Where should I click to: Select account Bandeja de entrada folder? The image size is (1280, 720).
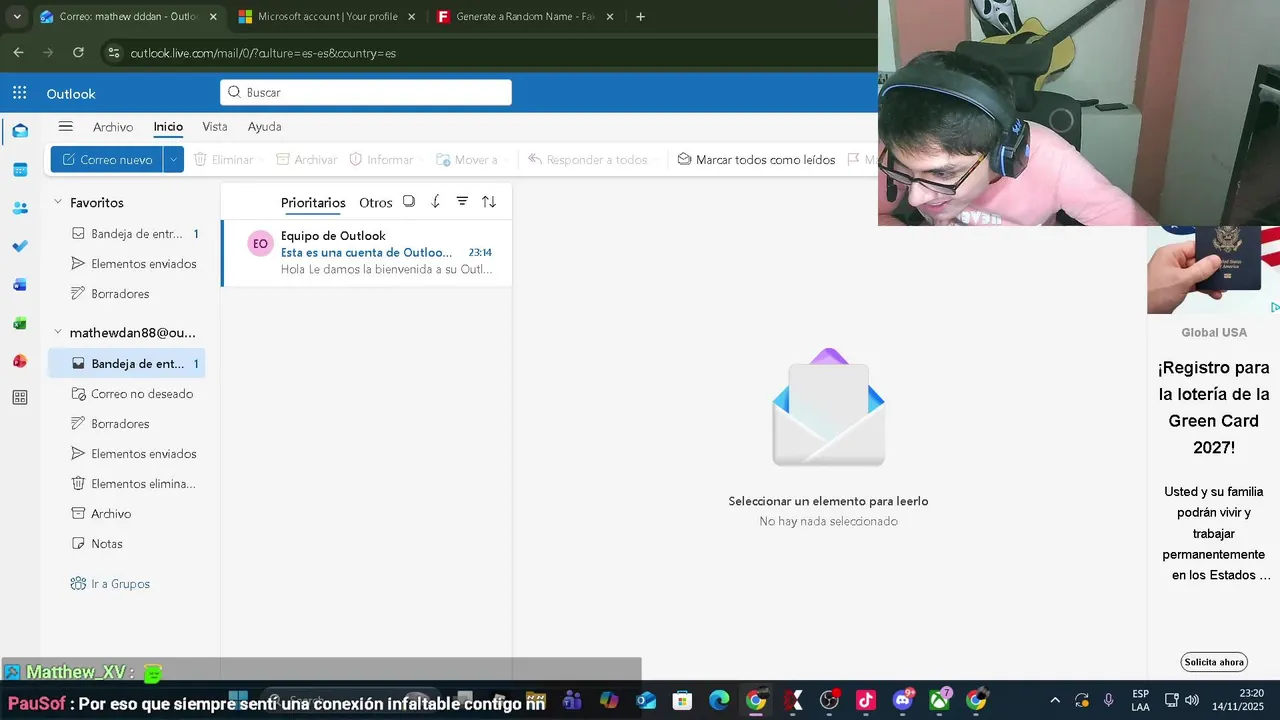point(127,364)
